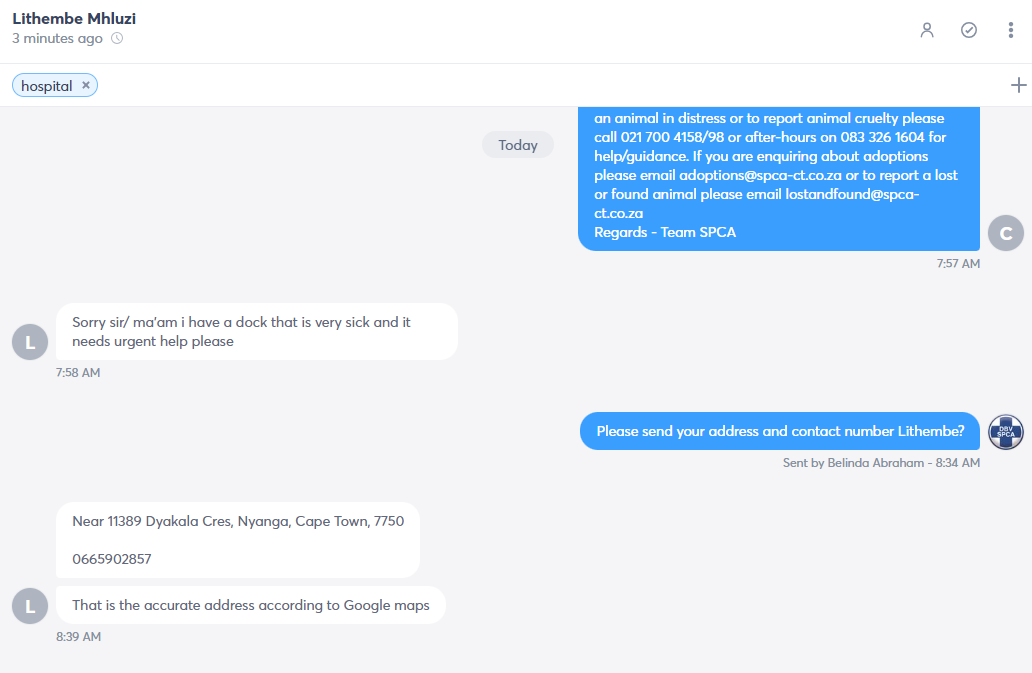This screenshot has width=1032, height=673.
Task: Click the clock icon beside 3 minutes ago
Action: point(117,38)
